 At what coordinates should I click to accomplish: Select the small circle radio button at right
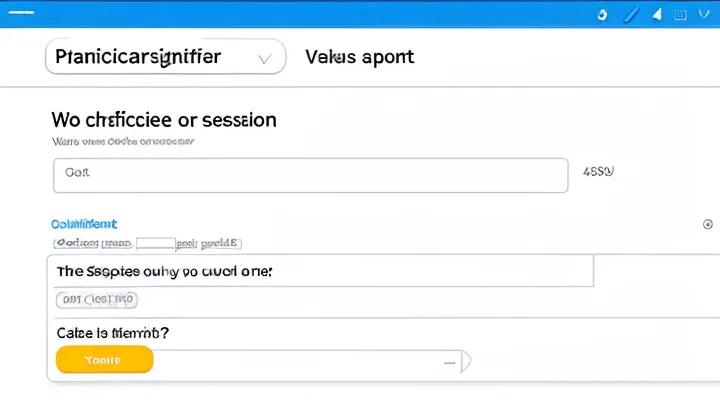708,225
